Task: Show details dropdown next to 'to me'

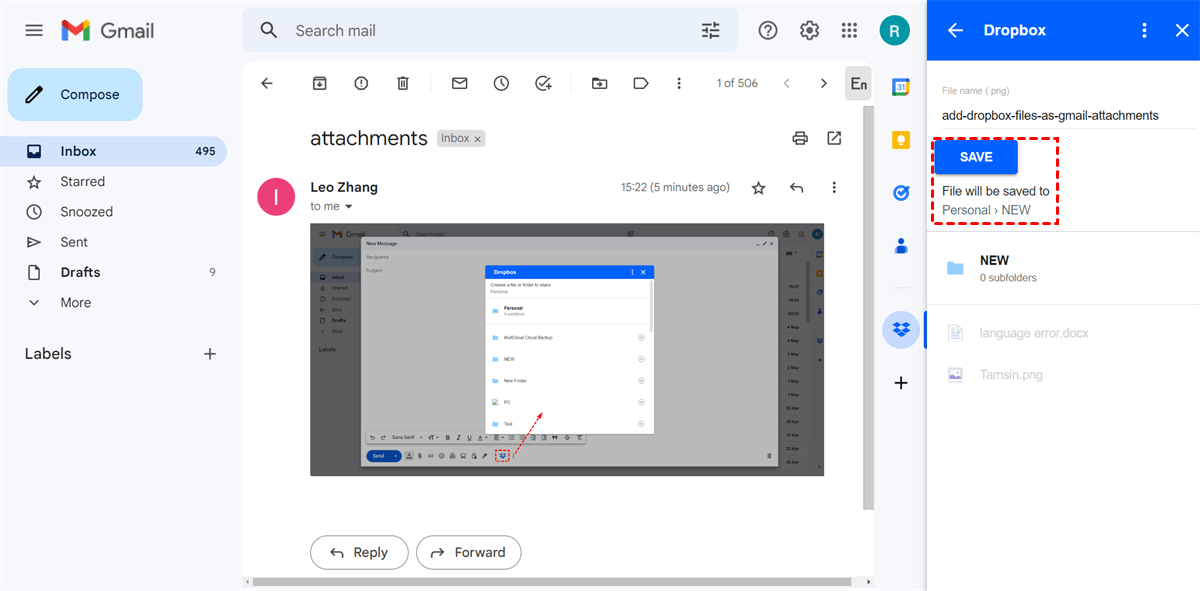Action: point(349,207)
